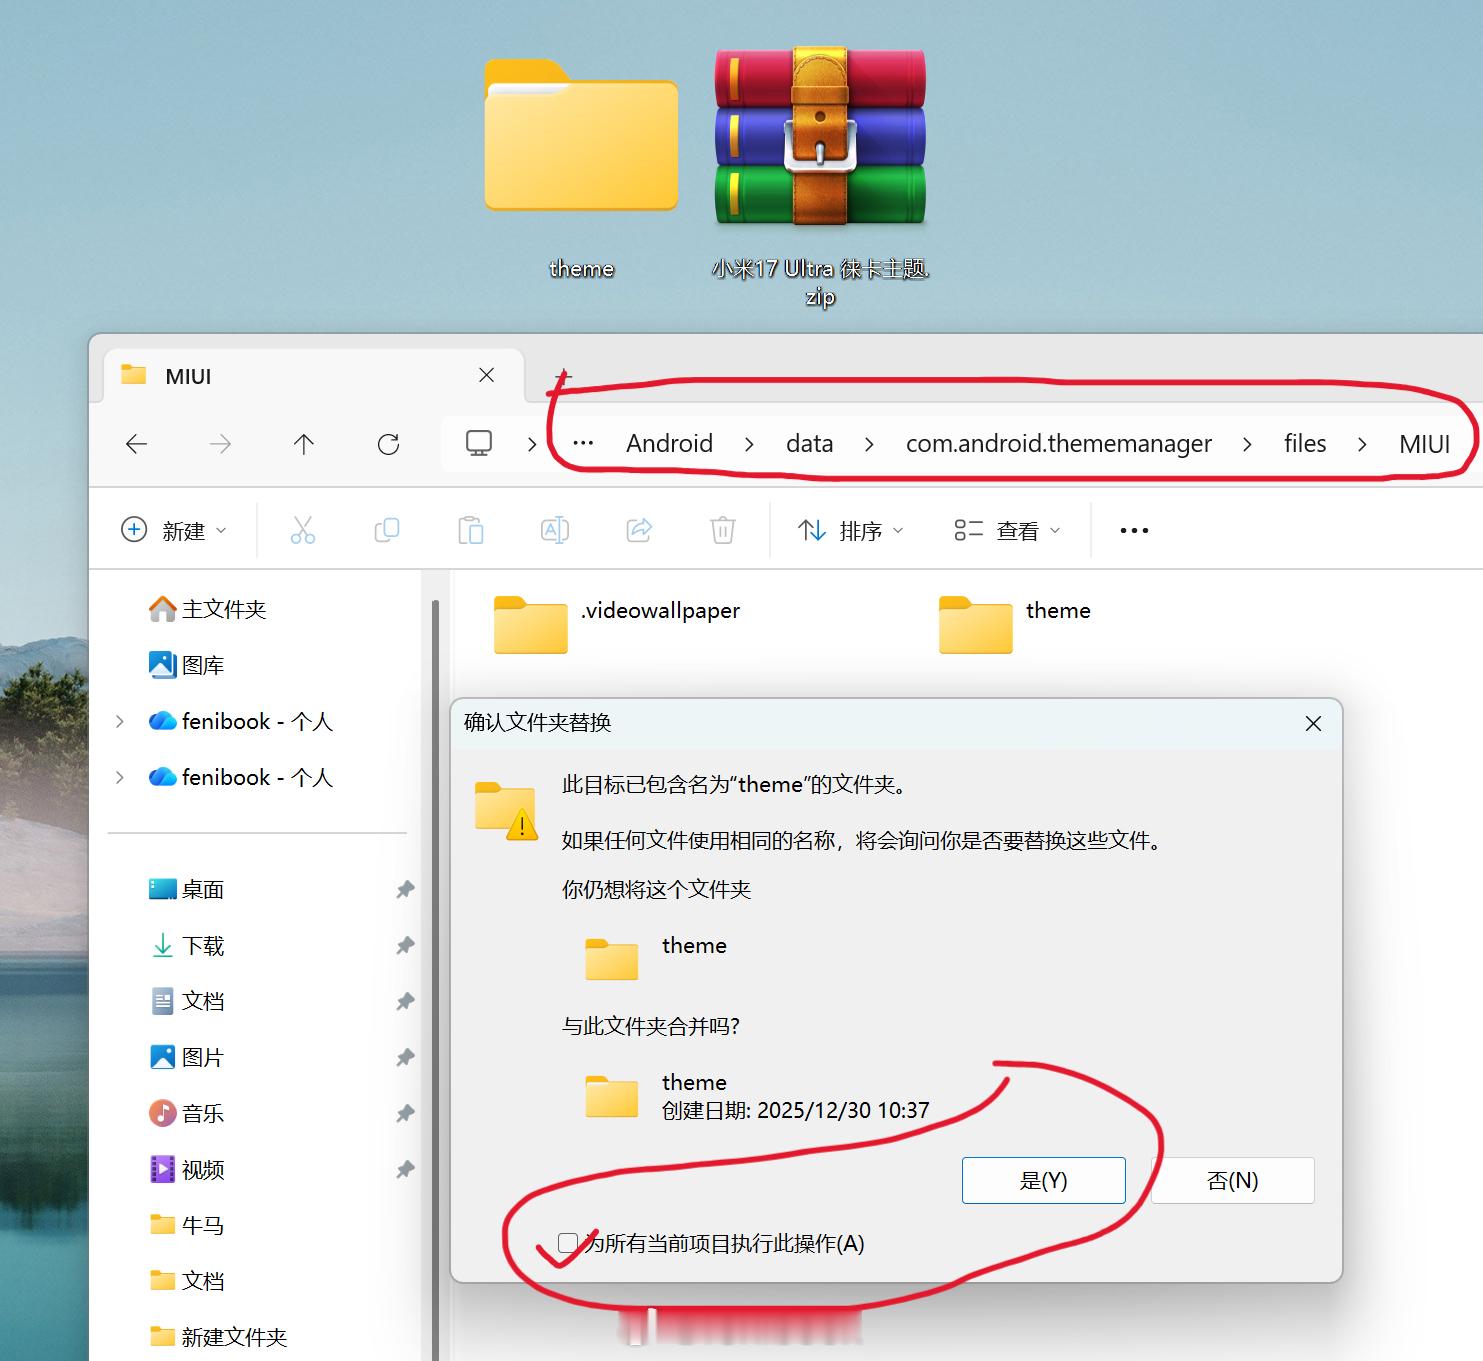The width and height of the screenshot is (1483, 1361).
Task: Click the Rename icon in toolbar
Action: [555, 530]
